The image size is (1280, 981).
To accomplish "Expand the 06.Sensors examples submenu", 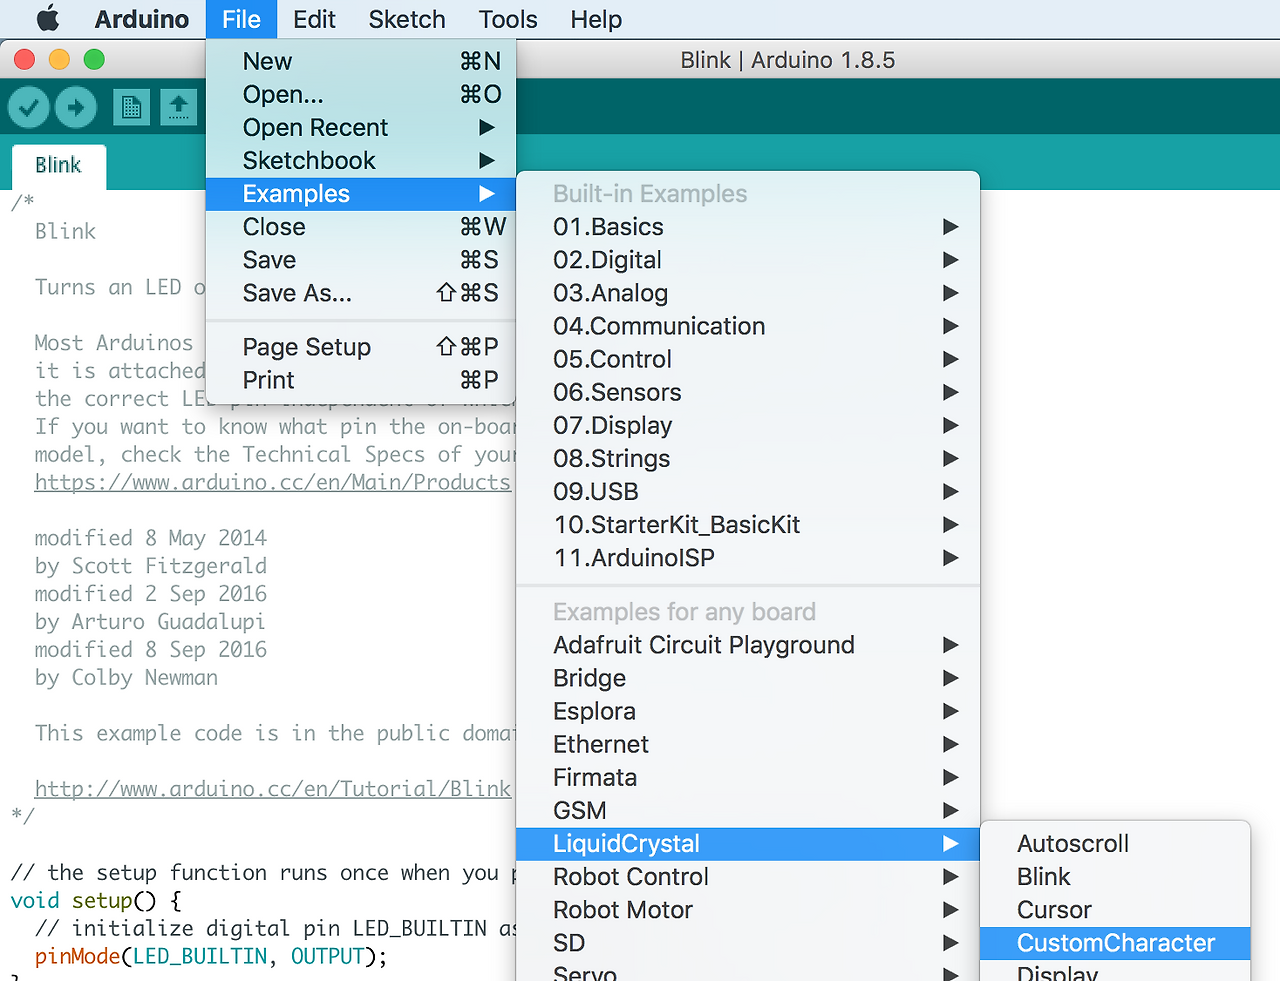I will (x=748, y=392).
